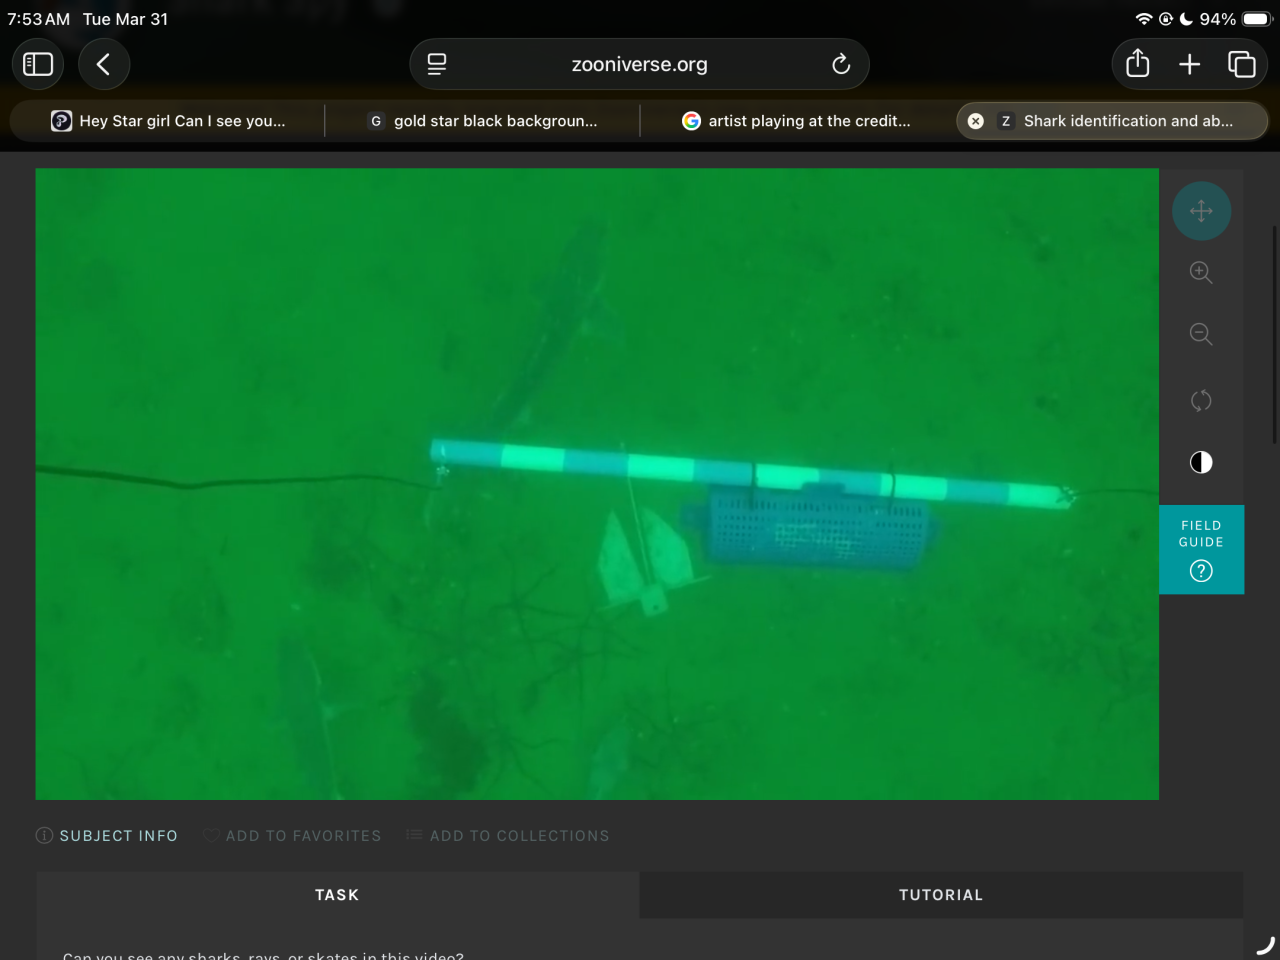This screenshot has height=960, width=1280.
Task: Tap the Wi-Fi status icon
Action: tap(1144, 19)
